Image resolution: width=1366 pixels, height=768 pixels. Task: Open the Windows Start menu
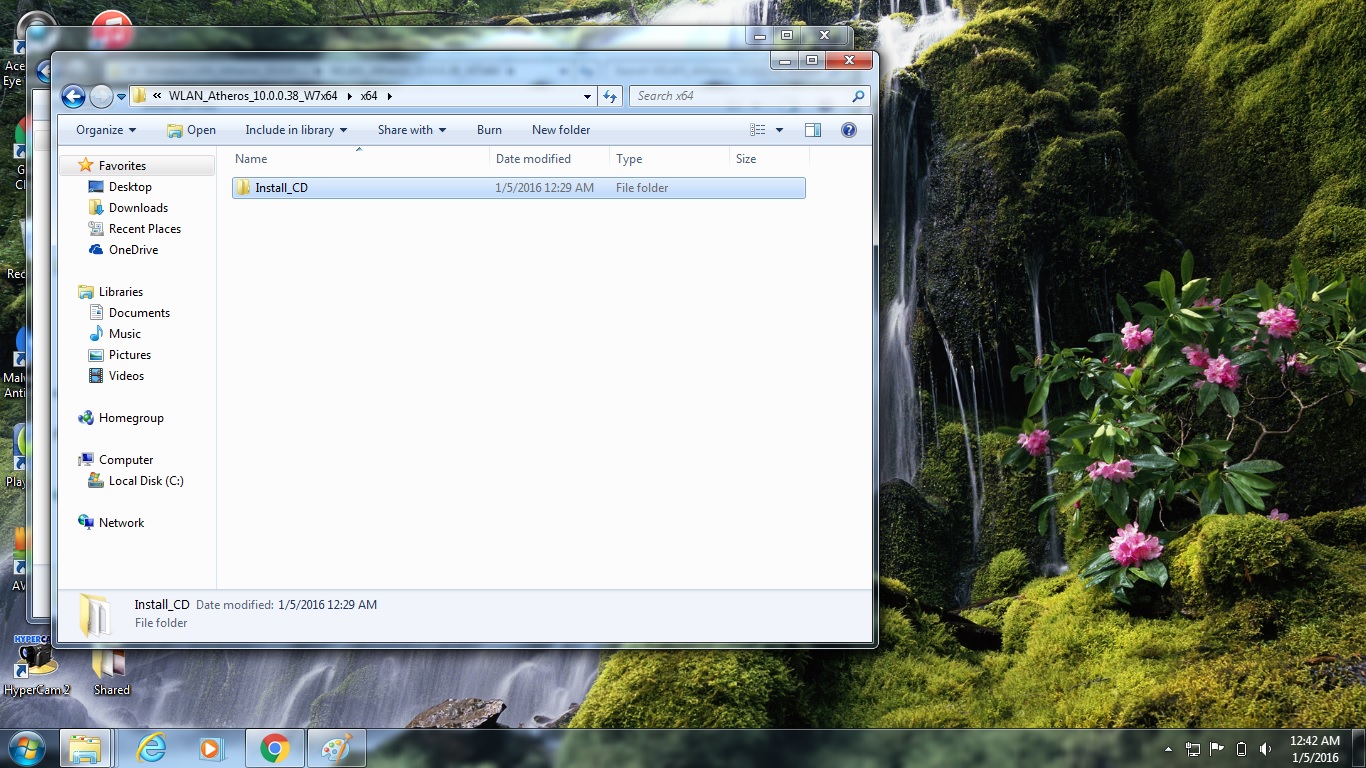click(26, 748)
